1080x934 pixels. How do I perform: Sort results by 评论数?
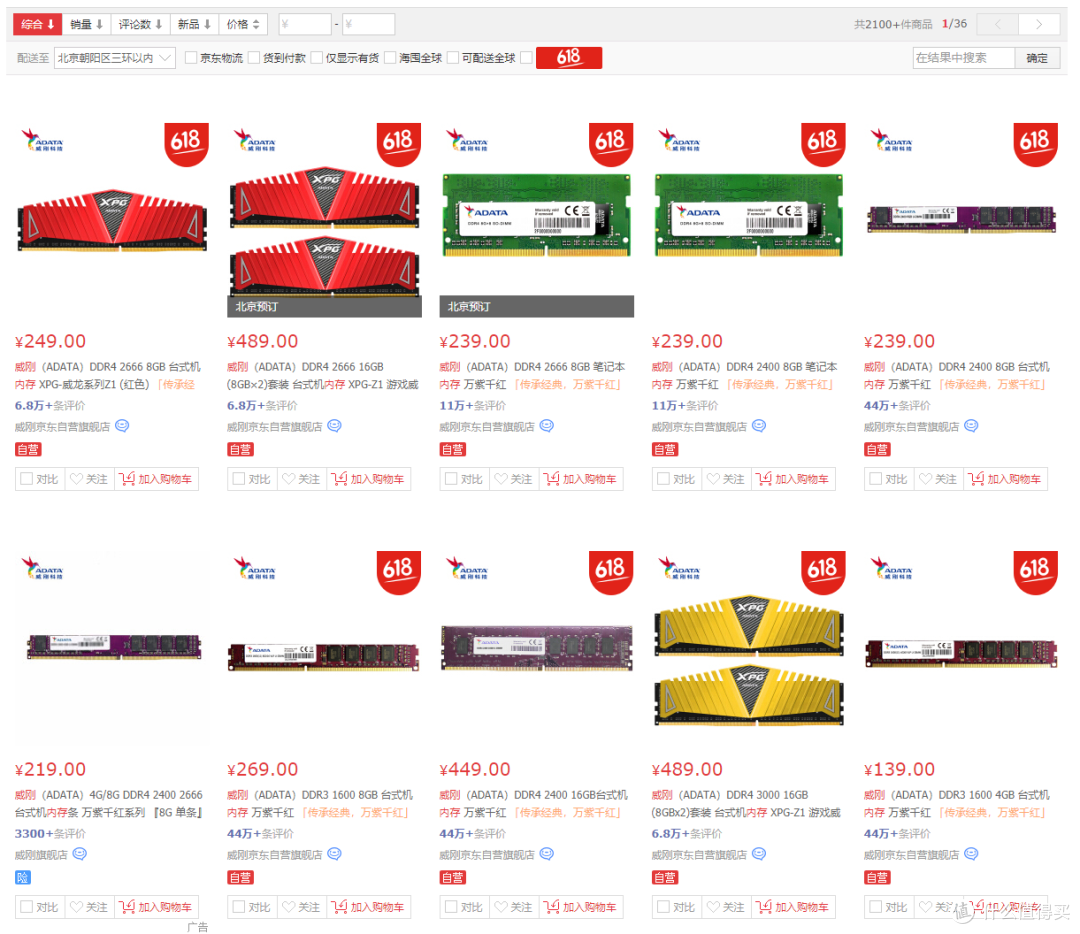click(x=141, y=24)
